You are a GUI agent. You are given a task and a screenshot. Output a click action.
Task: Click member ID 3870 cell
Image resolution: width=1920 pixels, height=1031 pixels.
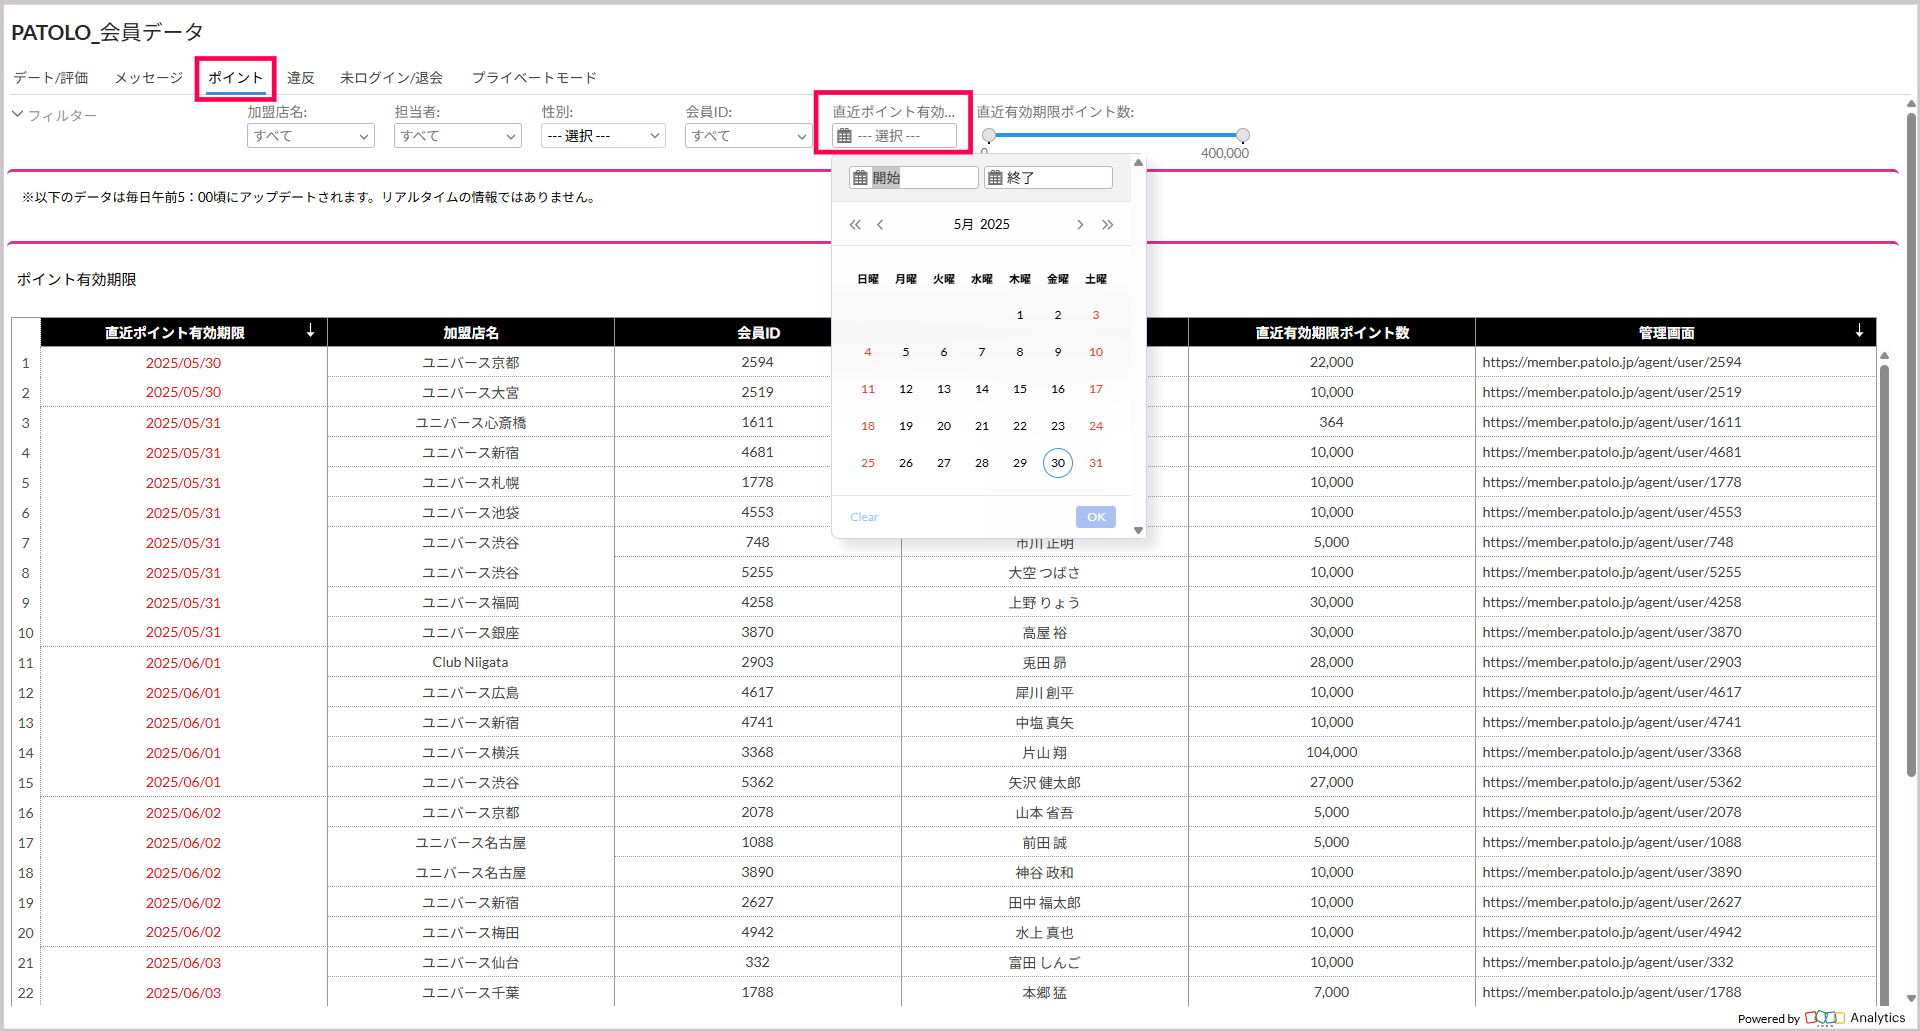coord(757,632)
